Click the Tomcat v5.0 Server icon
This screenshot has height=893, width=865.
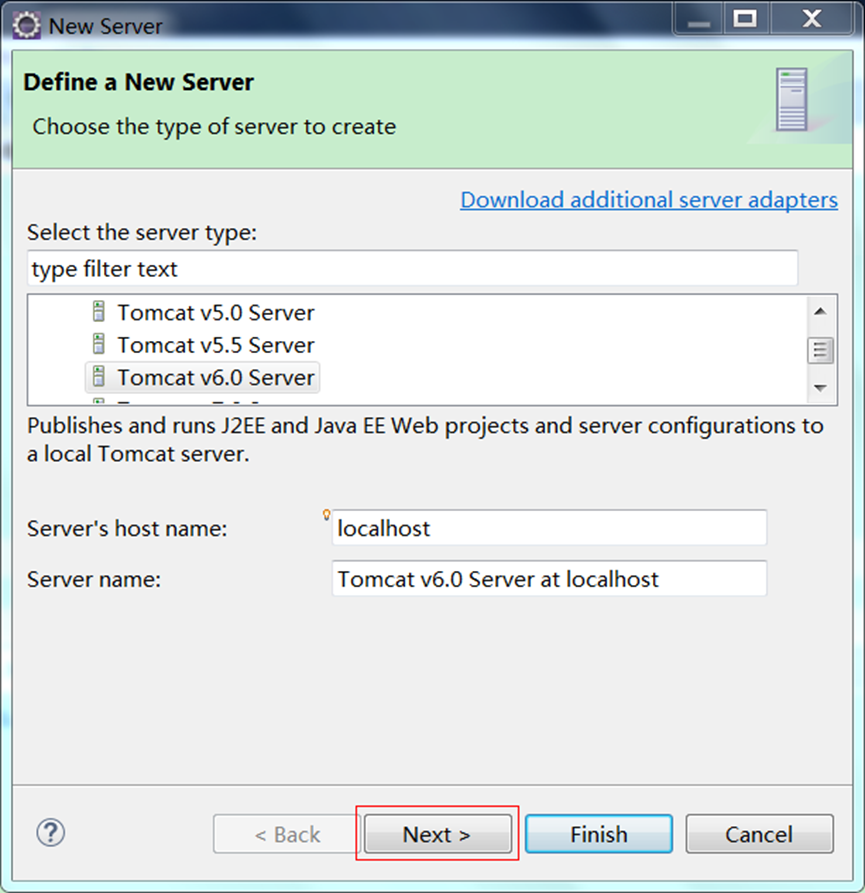[98, 312]
